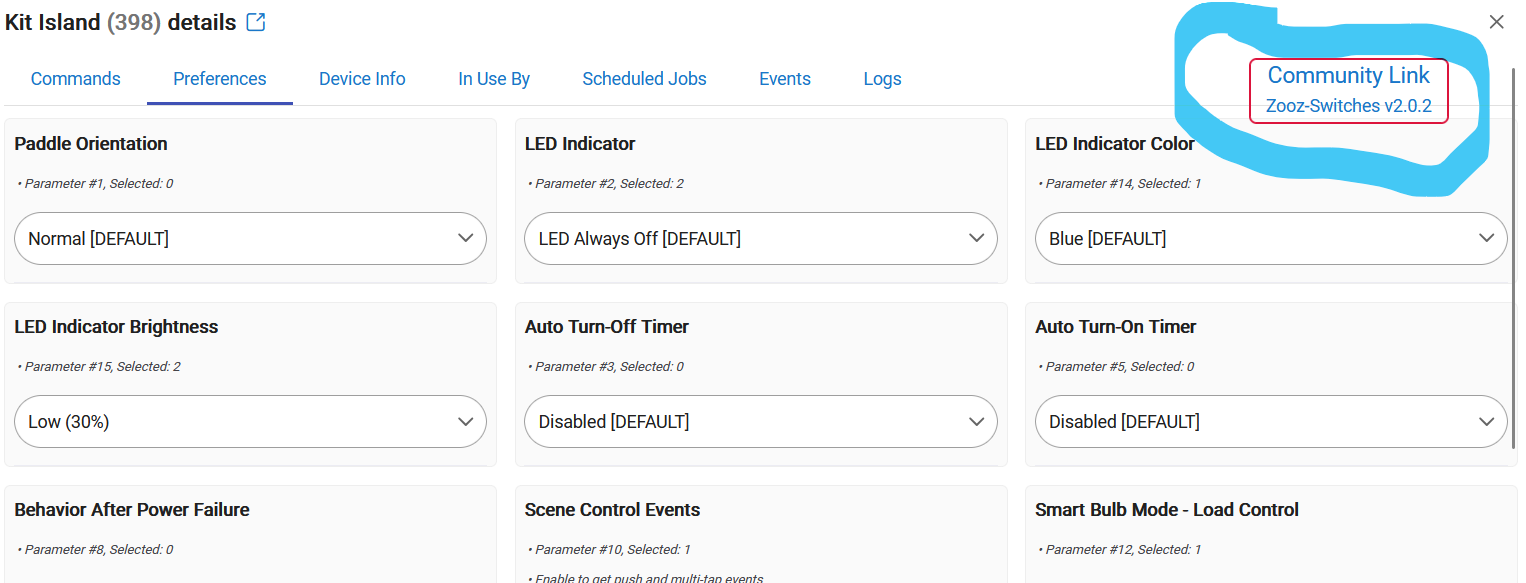Open the Normal [DEFAULT] paddle orientation dropdown

[250, 238]
